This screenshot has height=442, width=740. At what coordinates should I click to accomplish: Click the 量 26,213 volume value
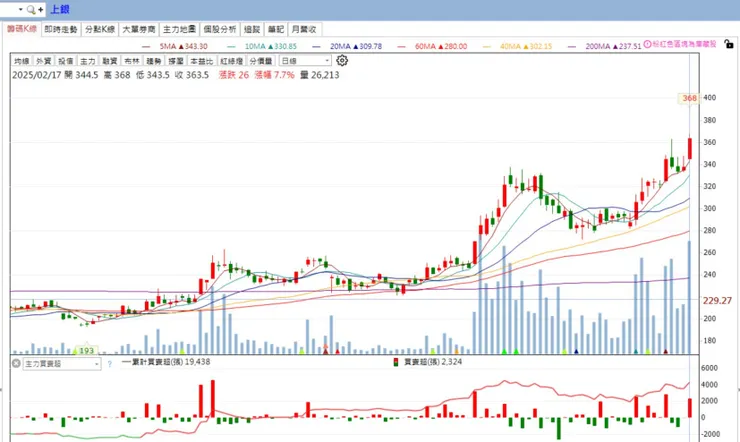point(320,75)
